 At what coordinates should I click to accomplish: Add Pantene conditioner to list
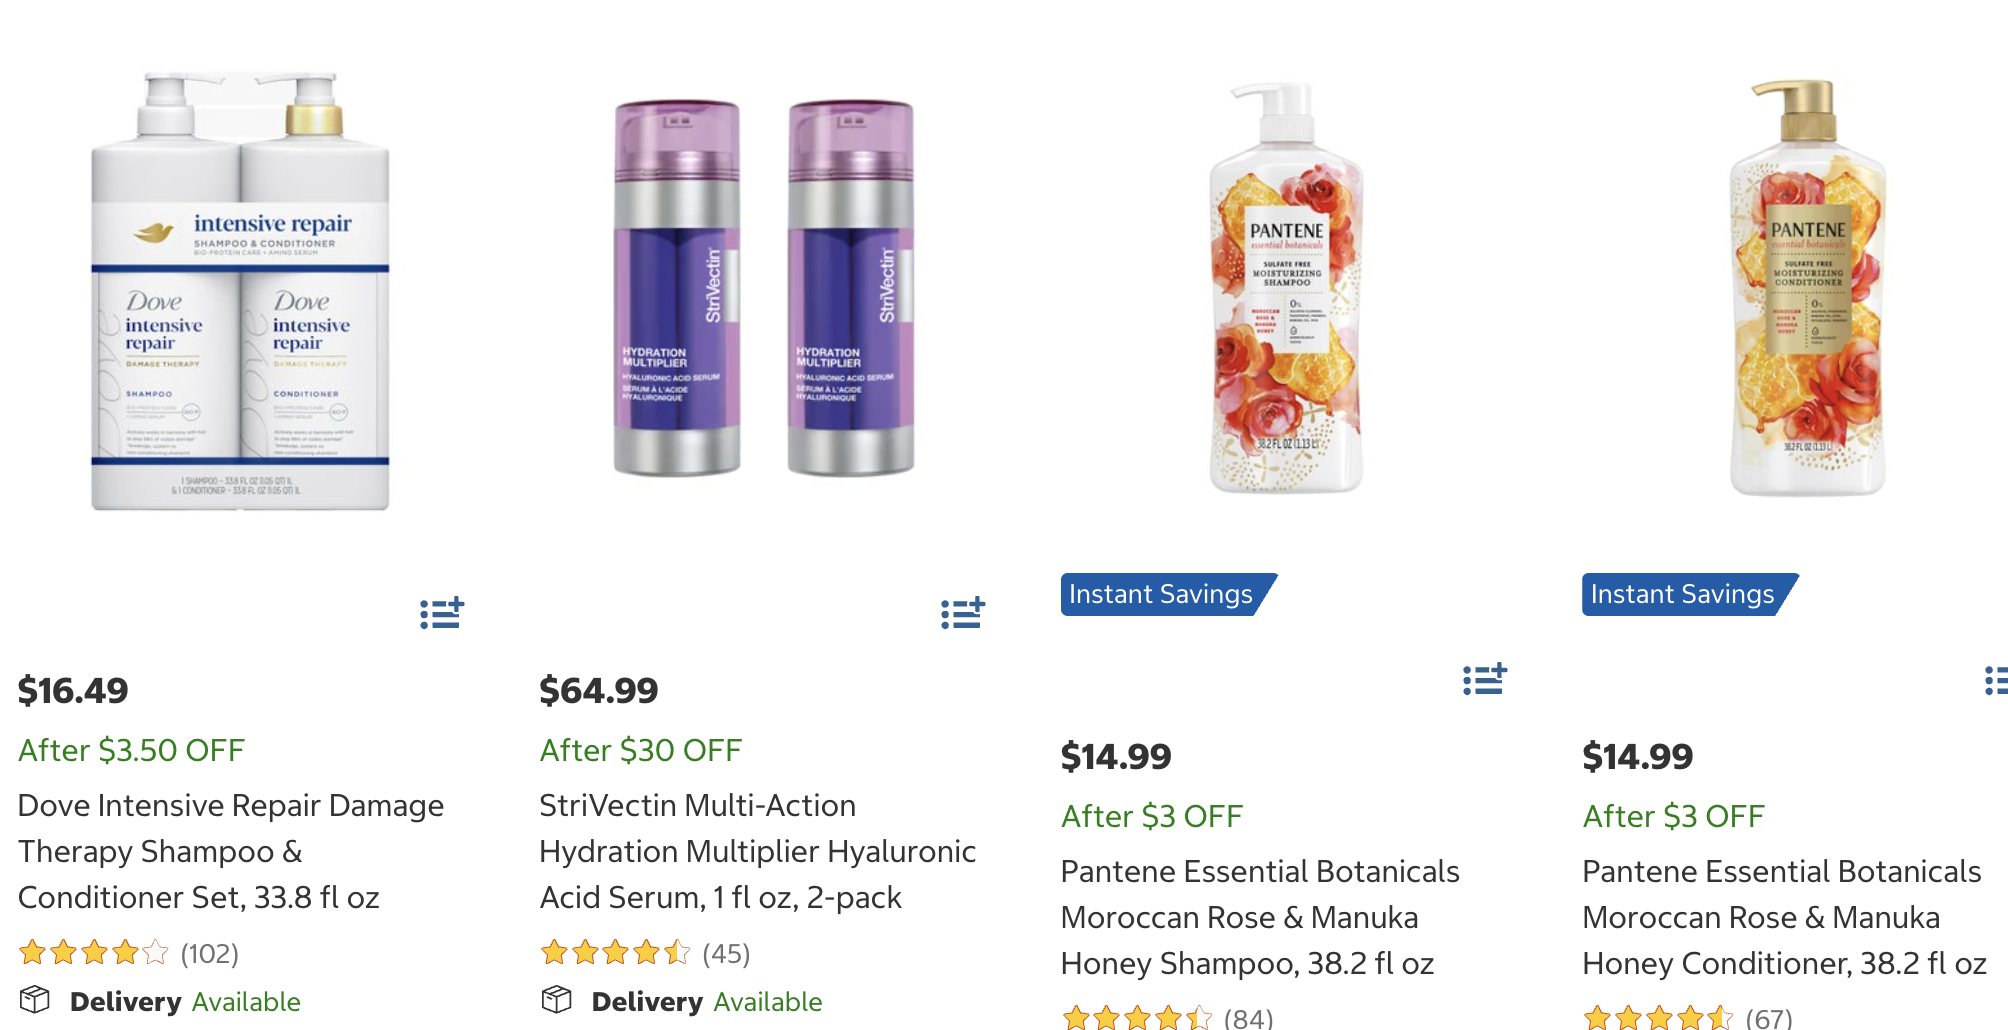(1997, 680)
